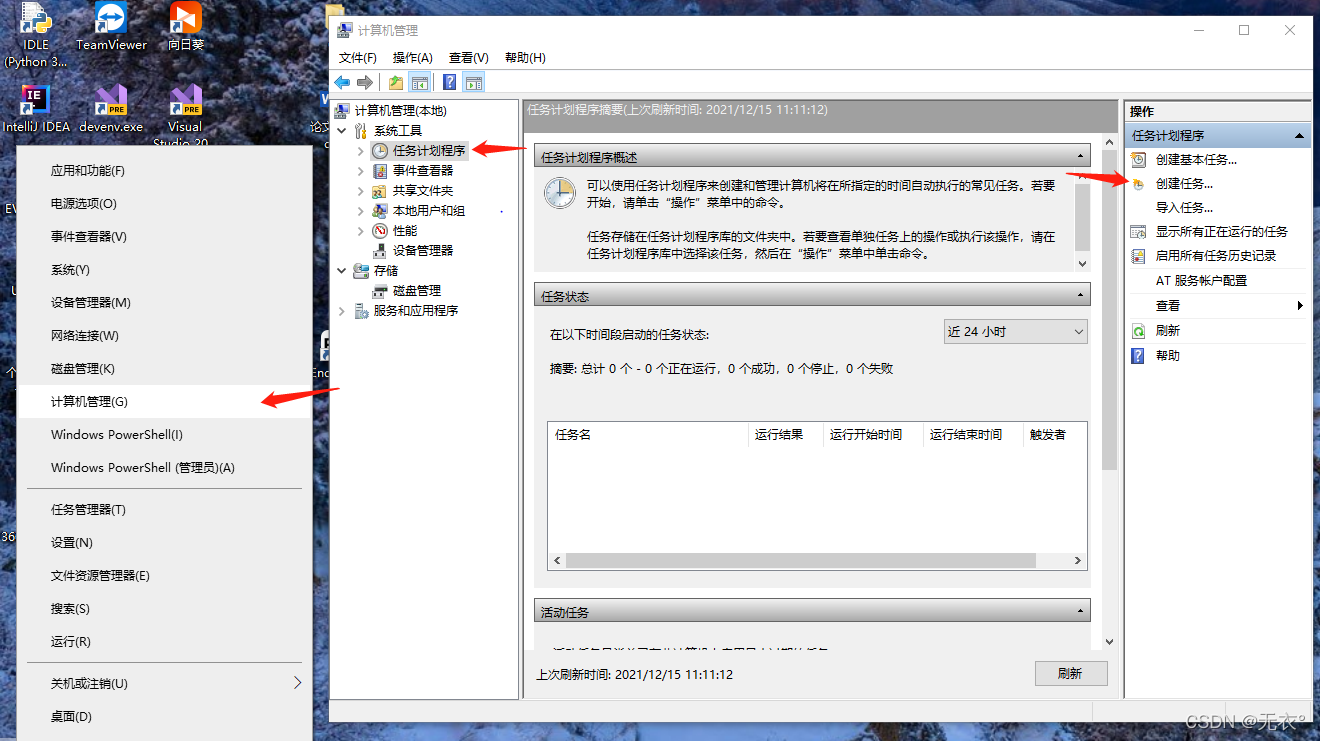Click 导入任务 action
The image size is (1320, 741).
1184,207
